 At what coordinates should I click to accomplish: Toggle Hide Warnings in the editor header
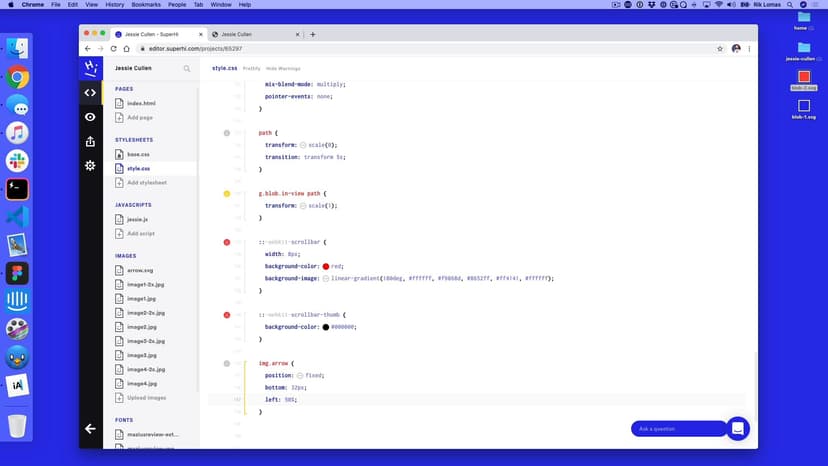point(284,68)
